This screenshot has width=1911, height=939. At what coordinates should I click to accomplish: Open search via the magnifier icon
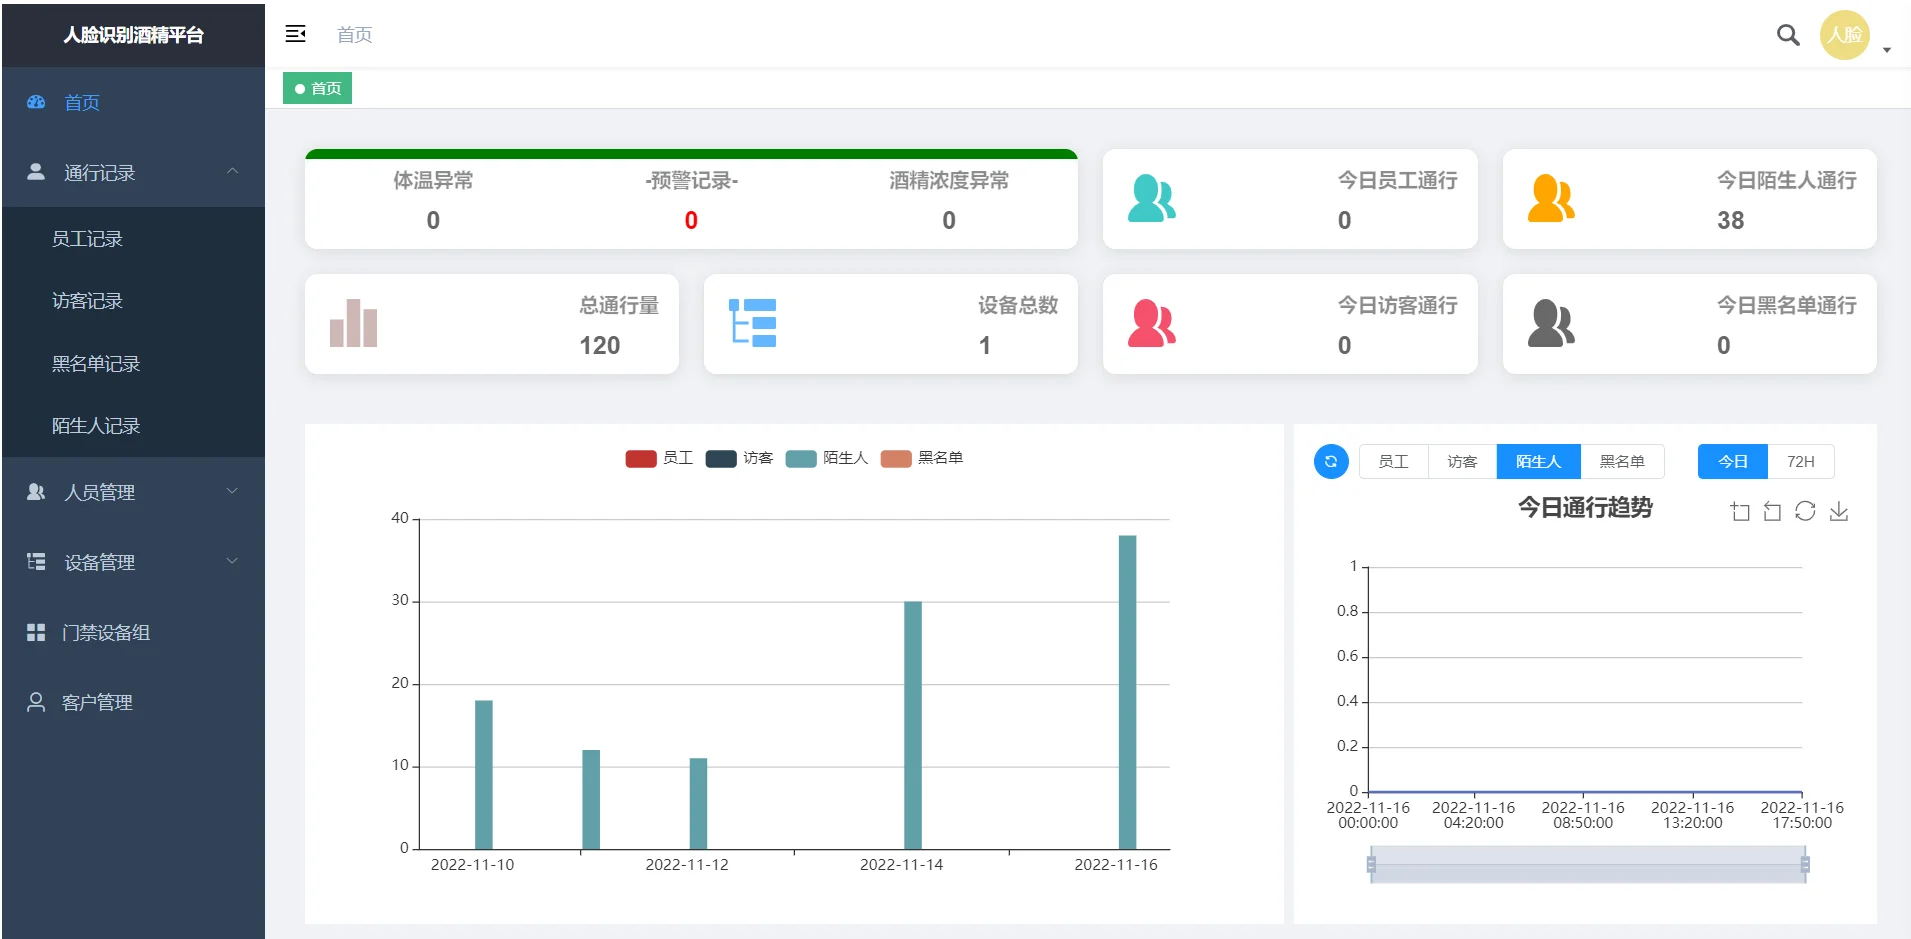point(1787,35)
